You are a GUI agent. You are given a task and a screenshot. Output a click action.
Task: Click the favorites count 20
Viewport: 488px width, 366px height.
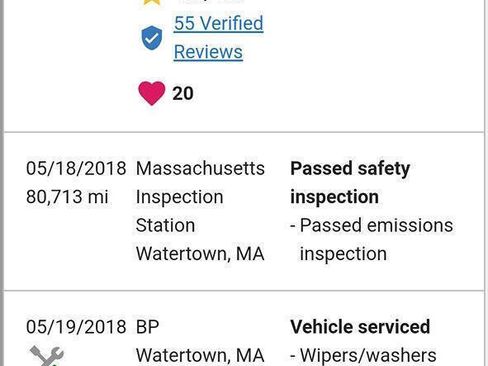point(183,93)
